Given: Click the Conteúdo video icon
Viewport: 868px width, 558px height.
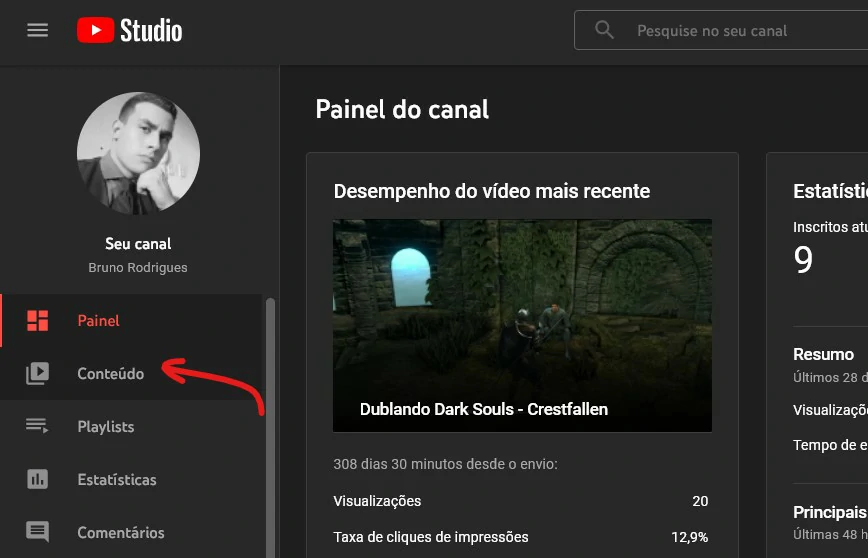Looking at the screenshot, I should click(x=38, y=374).
